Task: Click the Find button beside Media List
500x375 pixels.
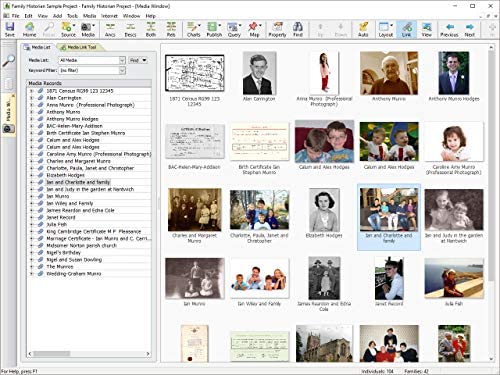Action: point(138,60)
